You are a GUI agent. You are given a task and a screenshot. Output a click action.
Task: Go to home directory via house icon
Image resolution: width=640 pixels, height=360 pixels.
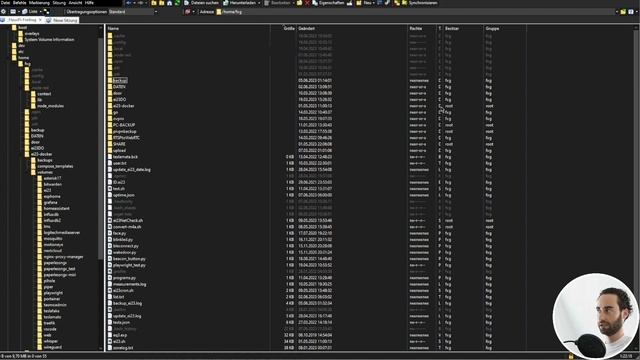[169, 3]
